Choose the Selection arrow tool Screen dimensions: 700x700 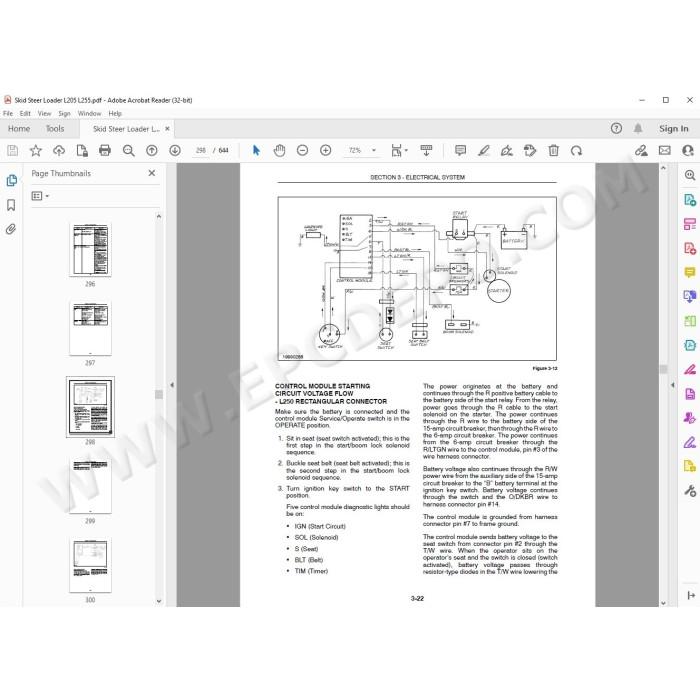pos(256,150)
